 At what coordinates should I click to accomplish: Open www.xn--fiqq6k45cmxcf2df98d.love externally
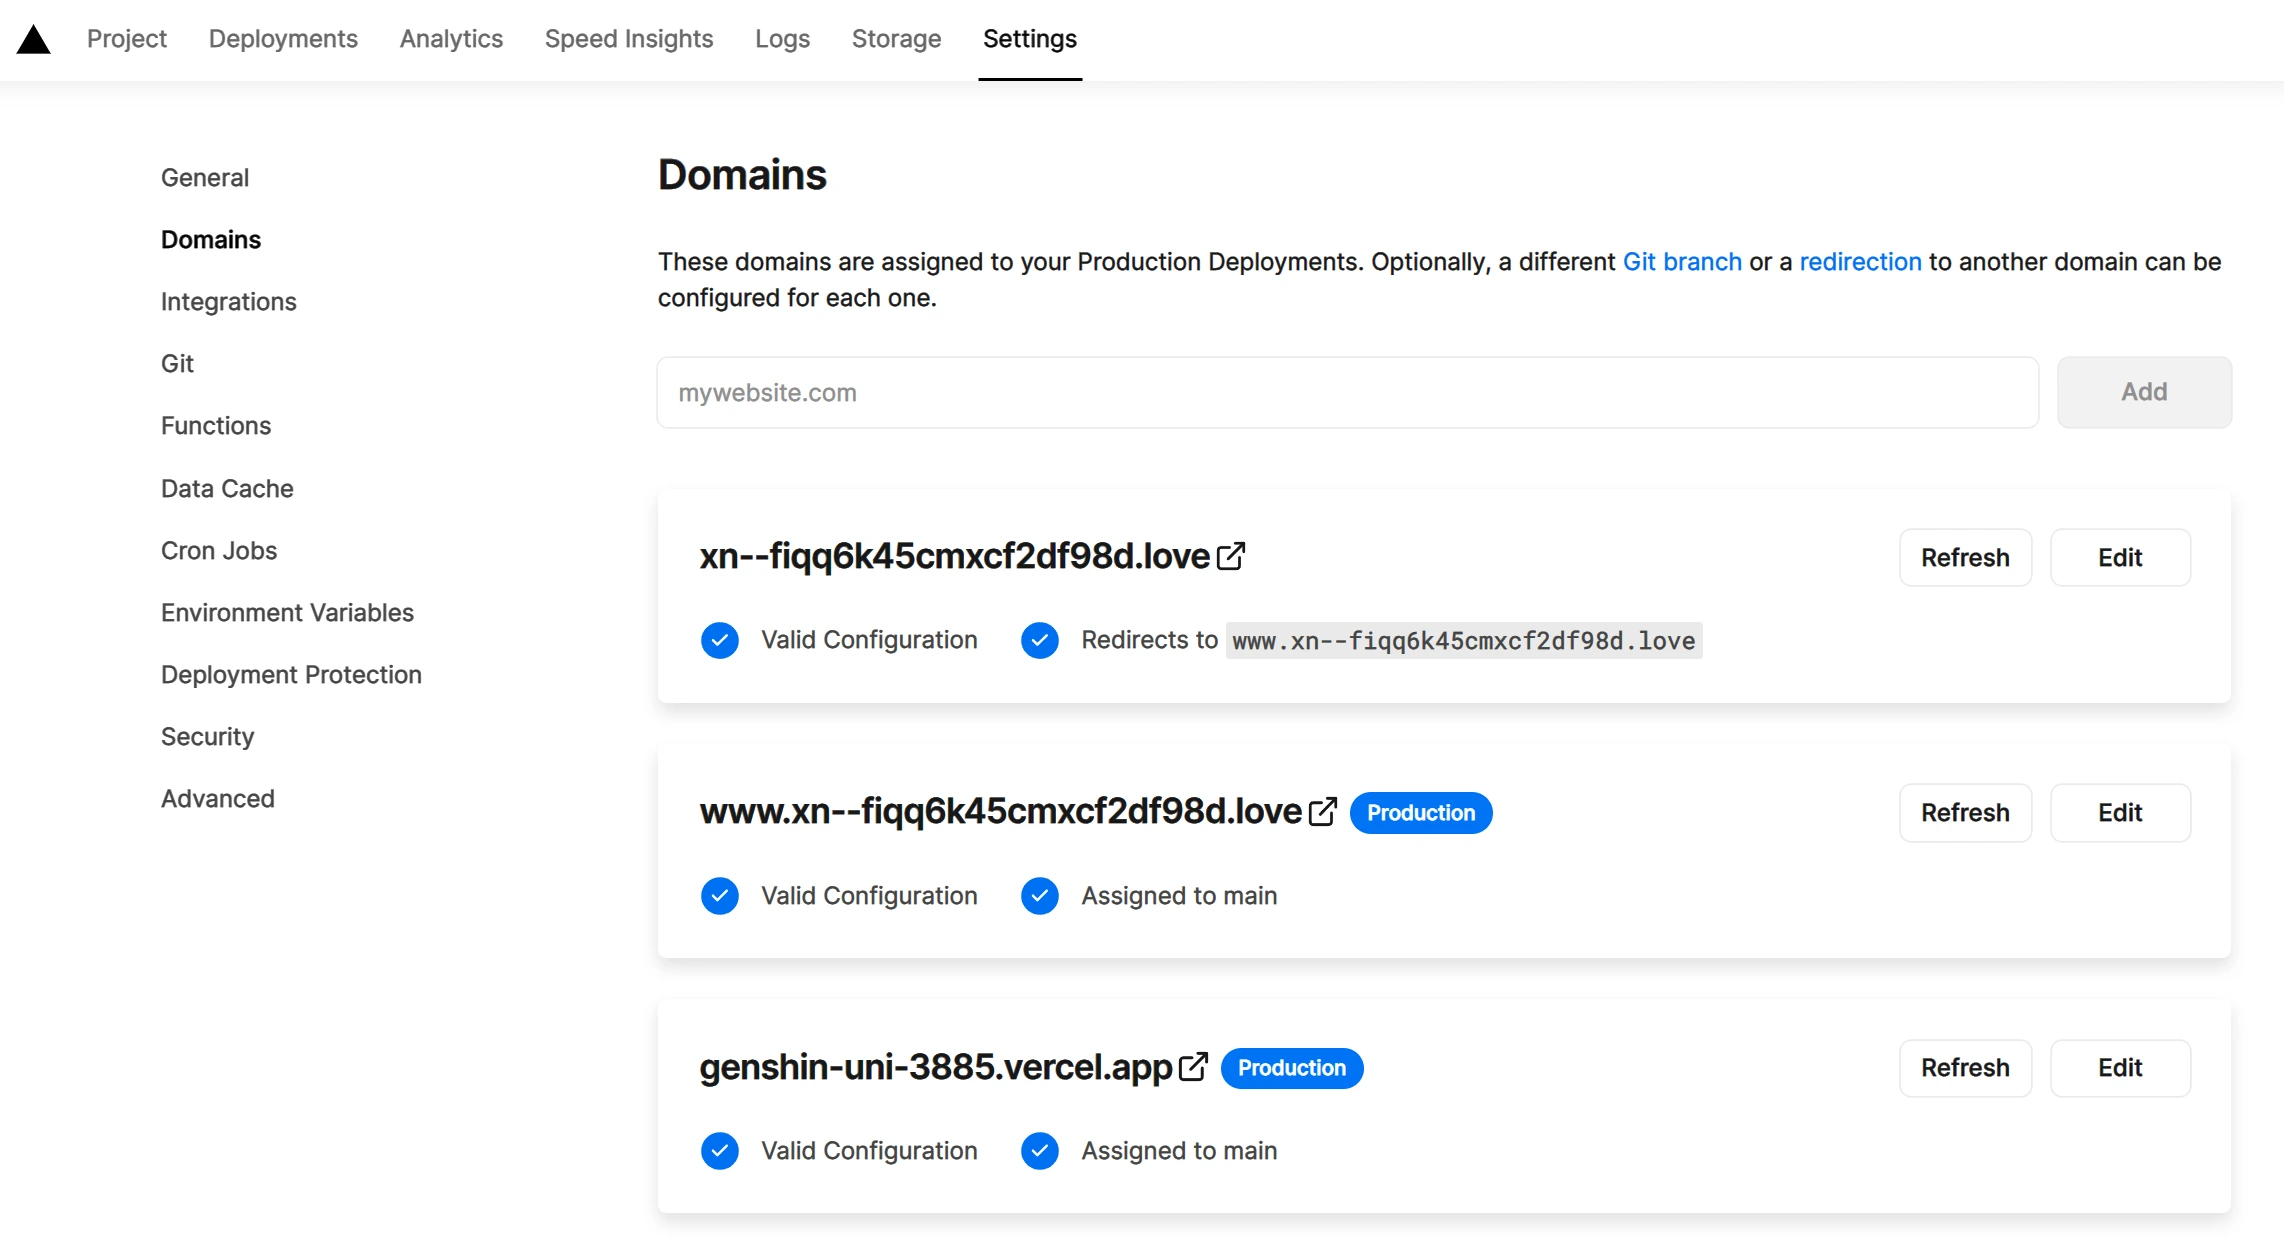tap(1322, 812)
